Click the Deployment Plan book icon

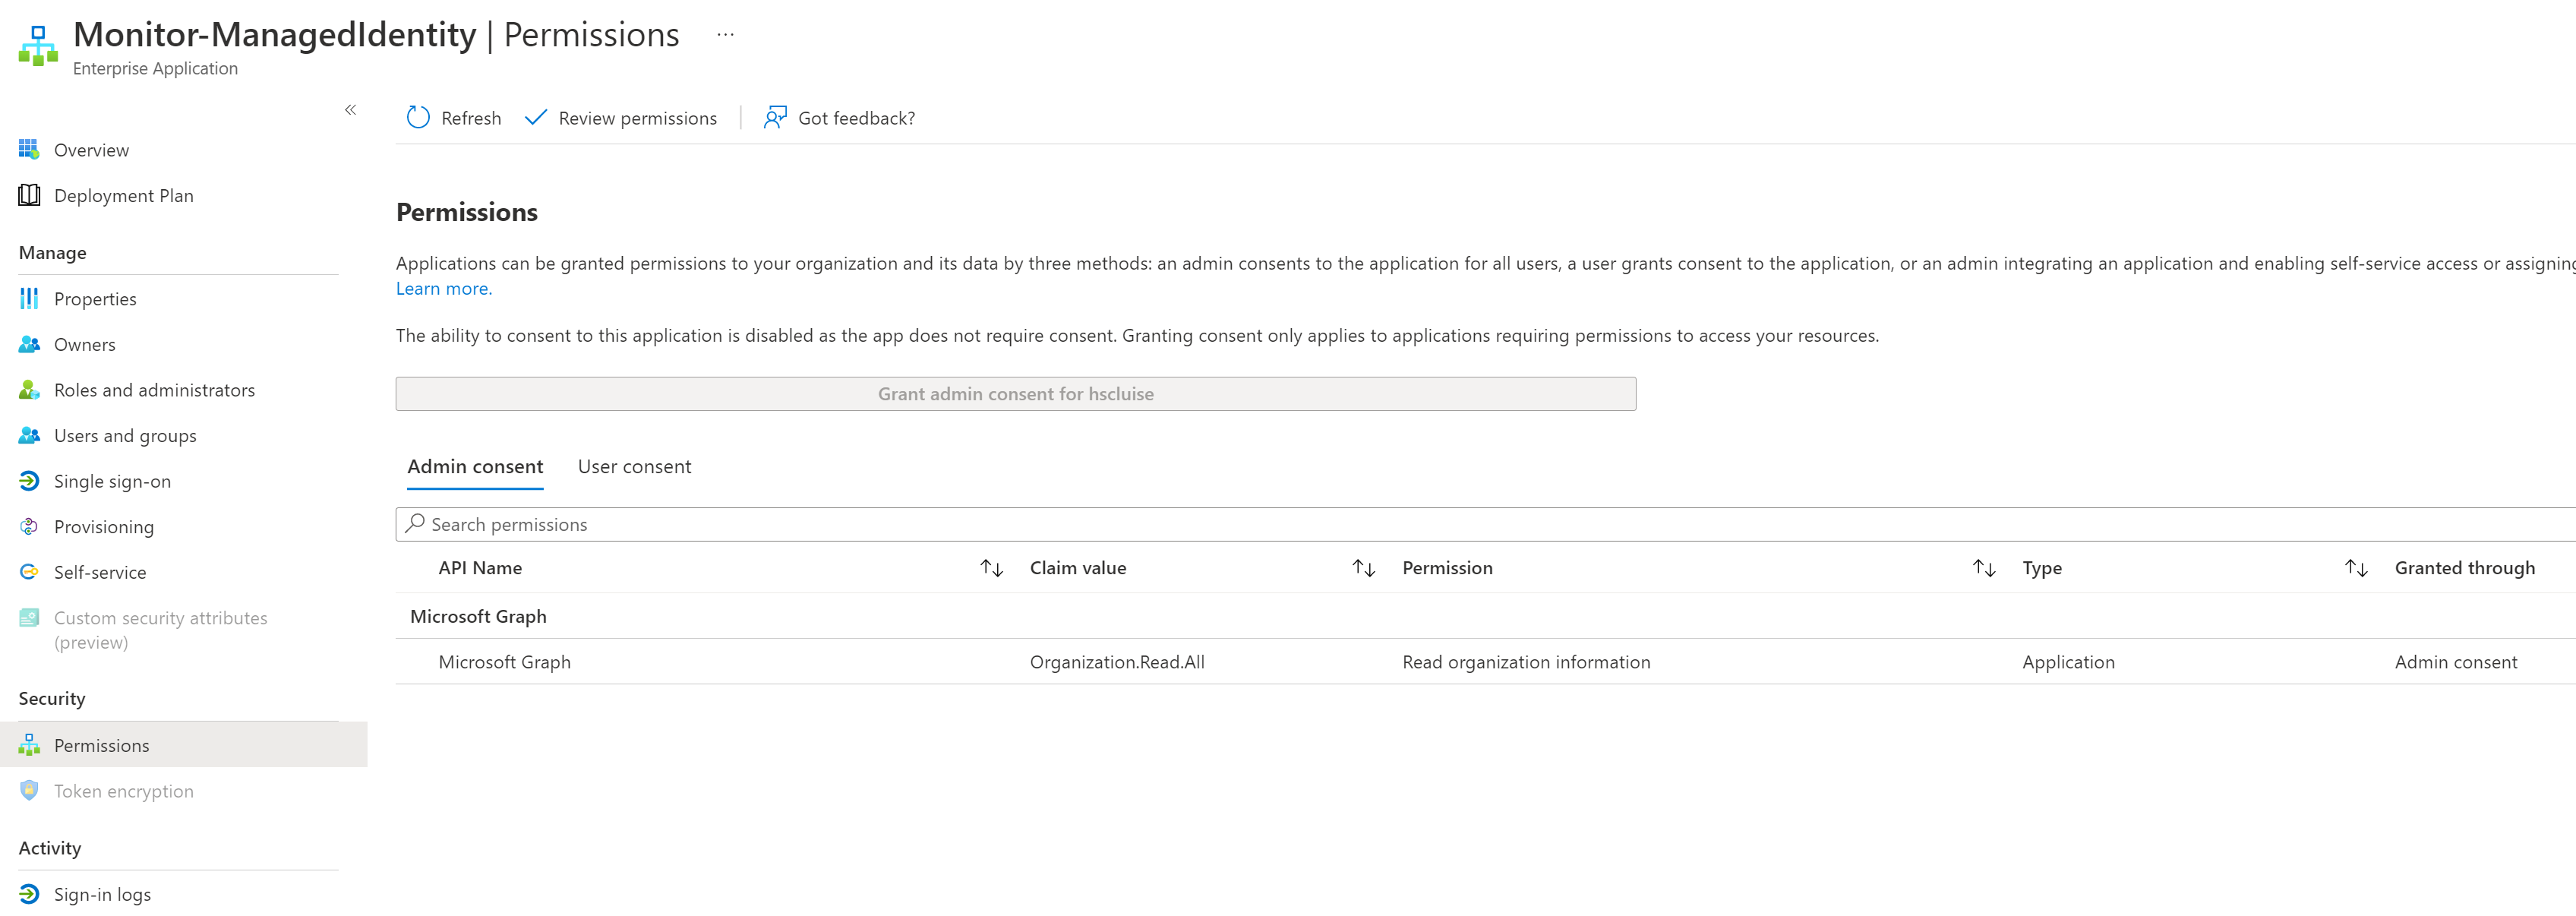coord(29,195)
